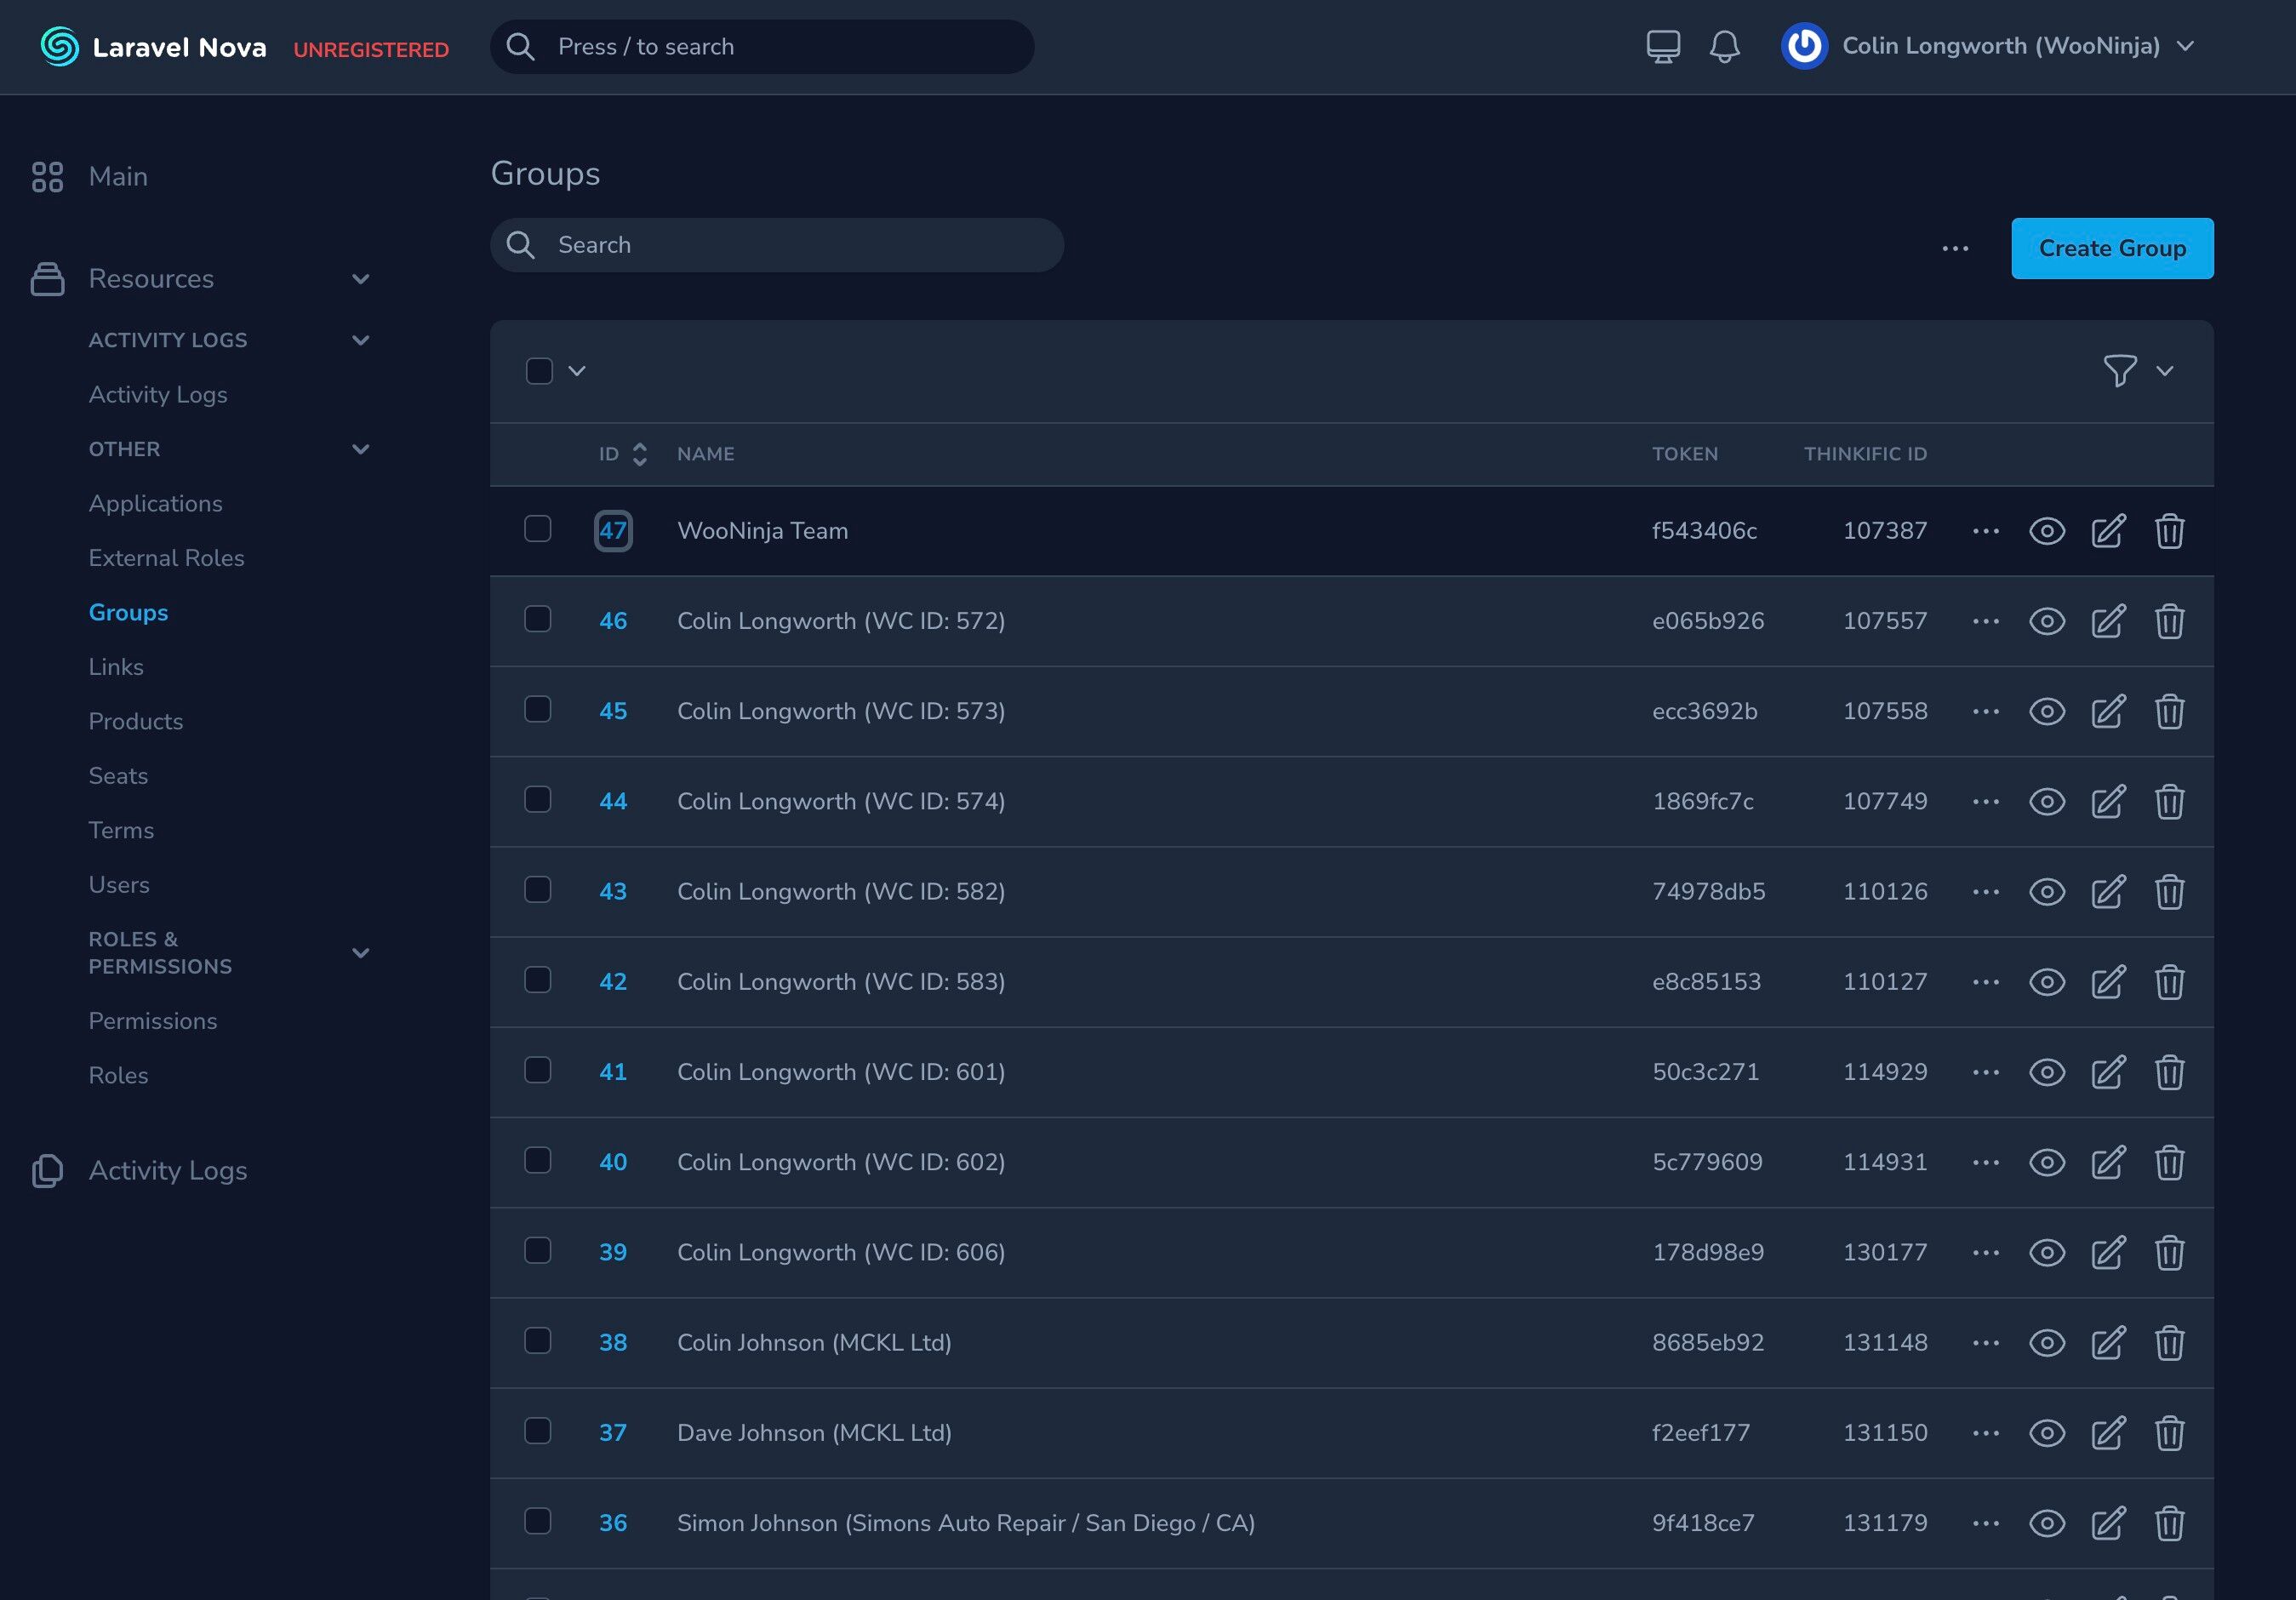Open the Colin Longworth user menu dropdown
Viewport: 2296px width, 1600px height.
point(1988,46)
